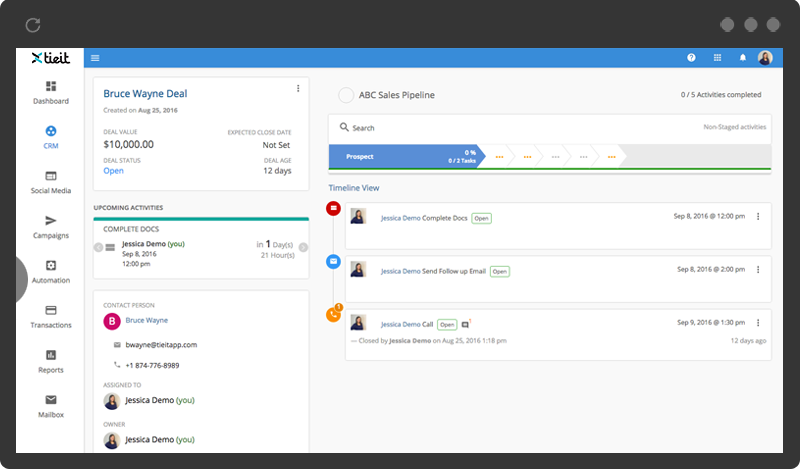
Task: Open the notifications bell
Action: click(x=742, y=58)
